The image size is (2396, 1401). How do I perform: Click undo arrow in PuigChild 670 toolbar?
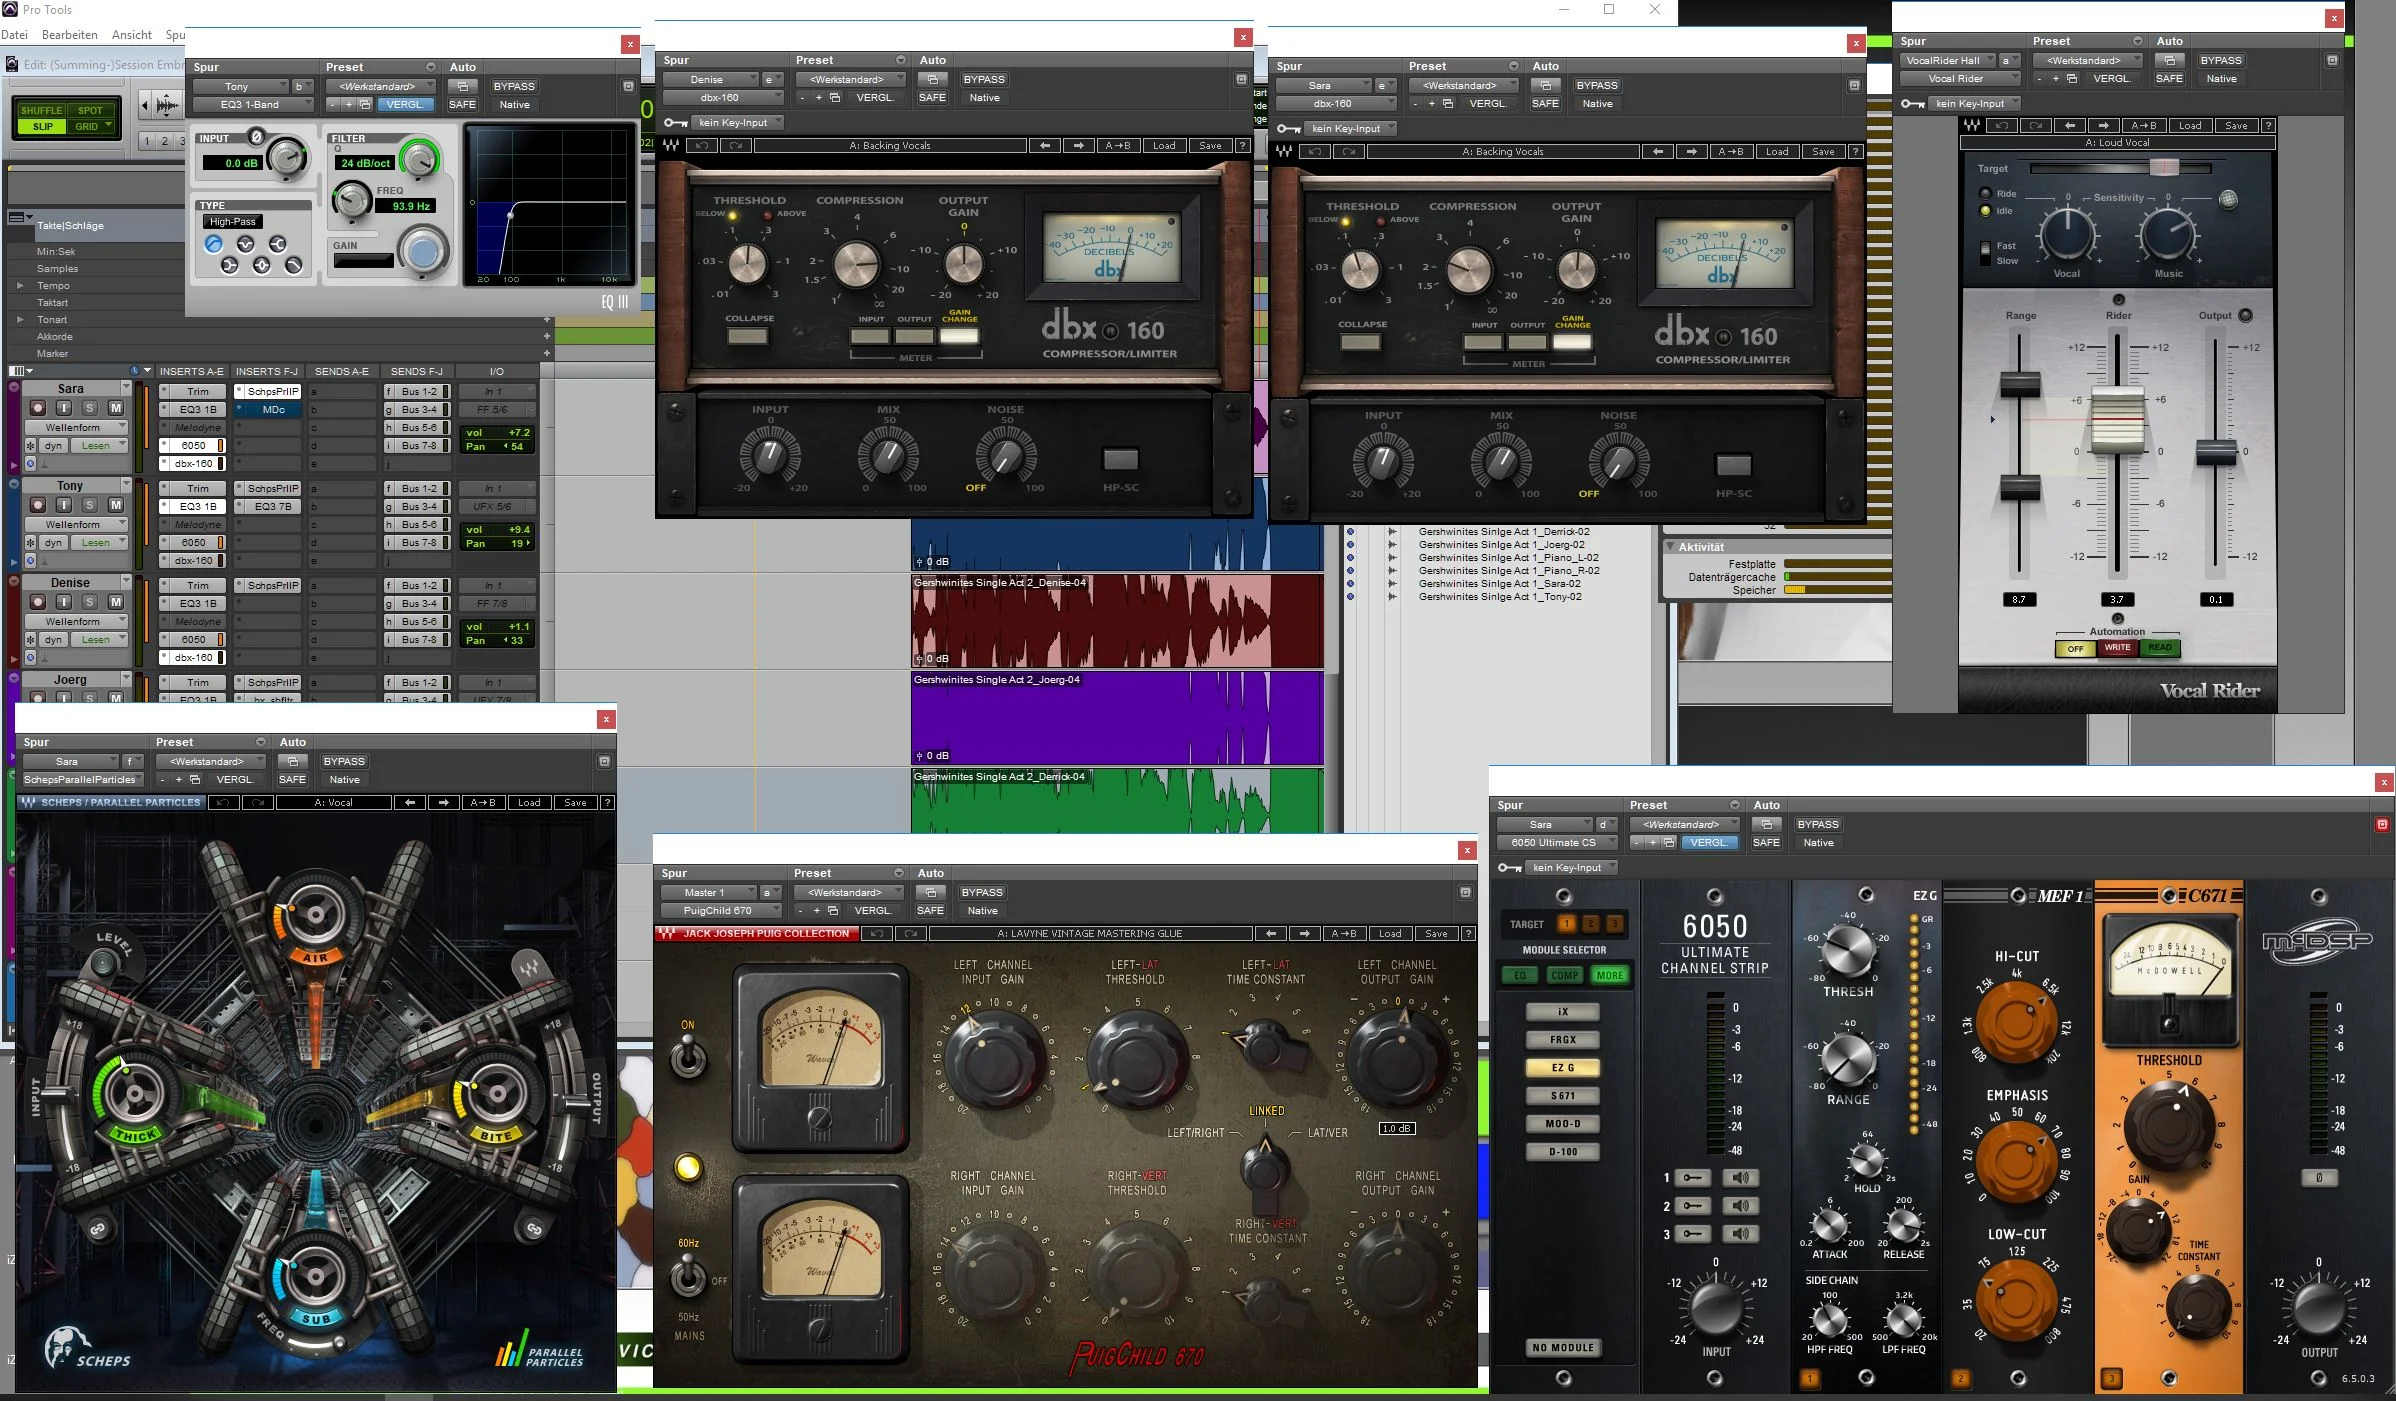pyautogui.click(x=876, y=933)
